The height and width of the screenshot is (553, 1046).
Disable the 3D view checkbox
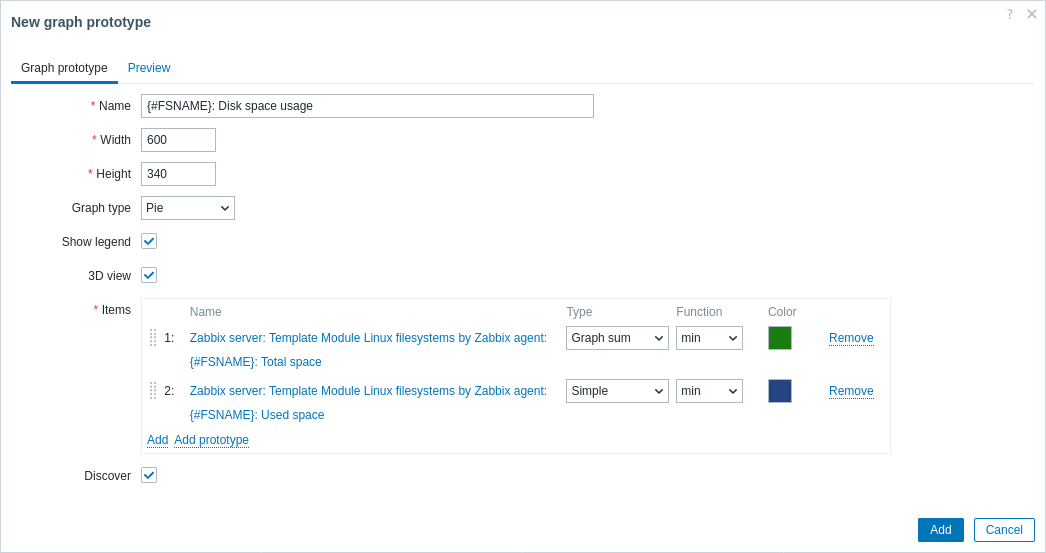coord(149,275)
